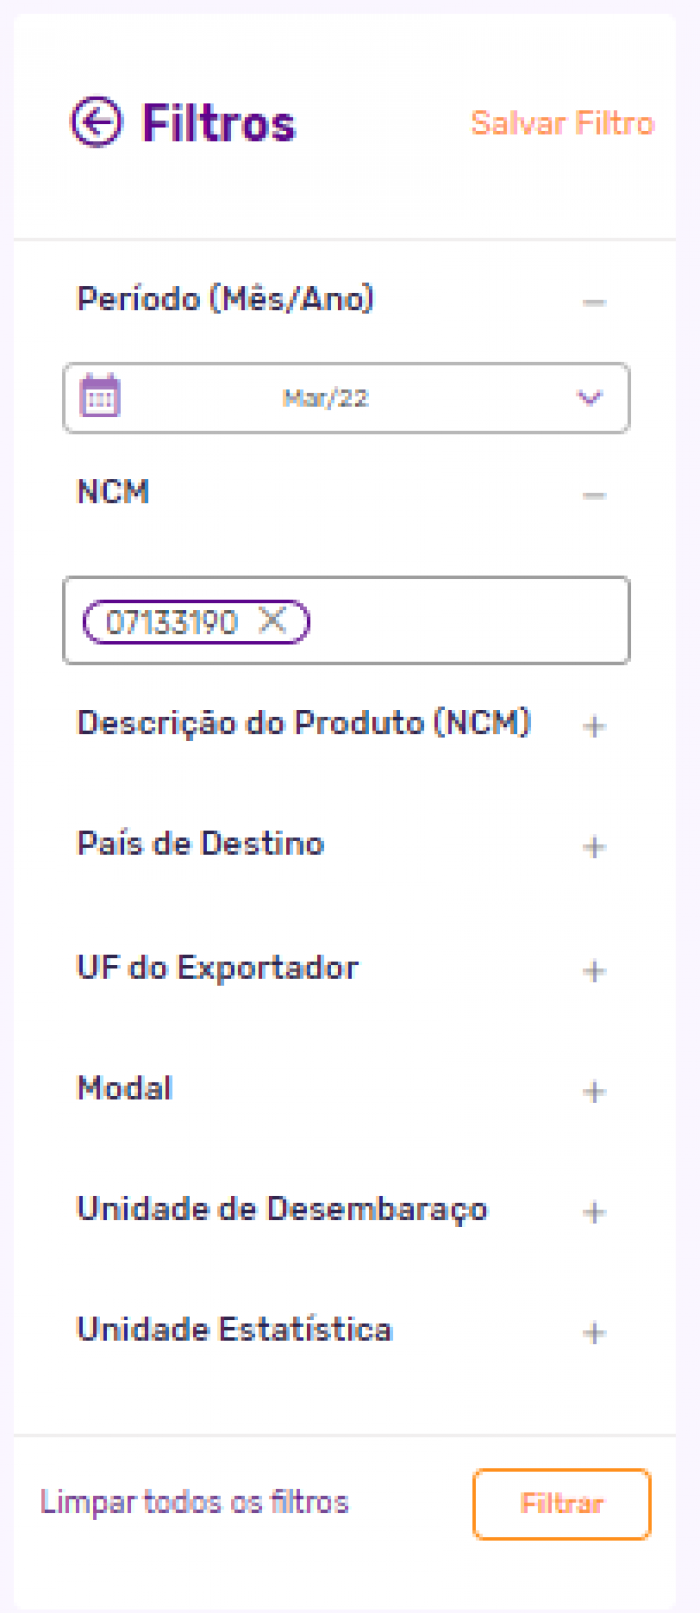Expand the UF do Exportador filter
700x1613 pixels.
click(x=593, y=971)
